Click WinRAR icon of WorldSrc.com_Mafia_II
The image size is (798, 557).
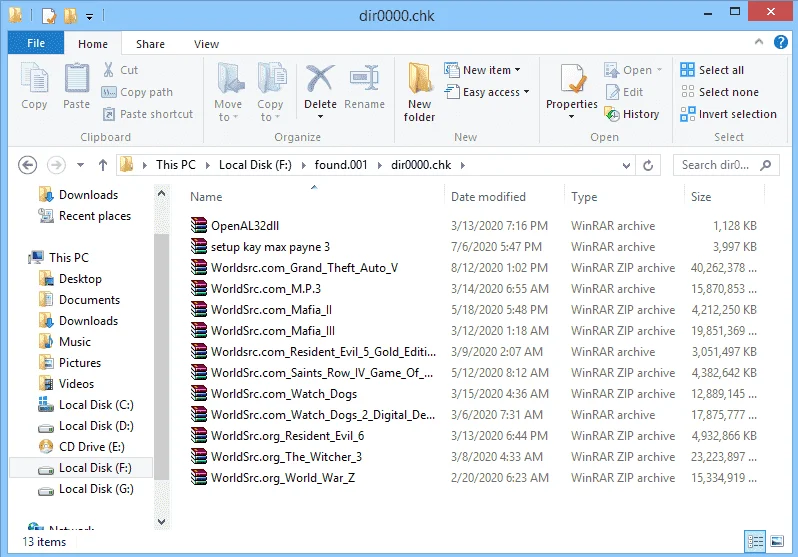coord(198,310)
